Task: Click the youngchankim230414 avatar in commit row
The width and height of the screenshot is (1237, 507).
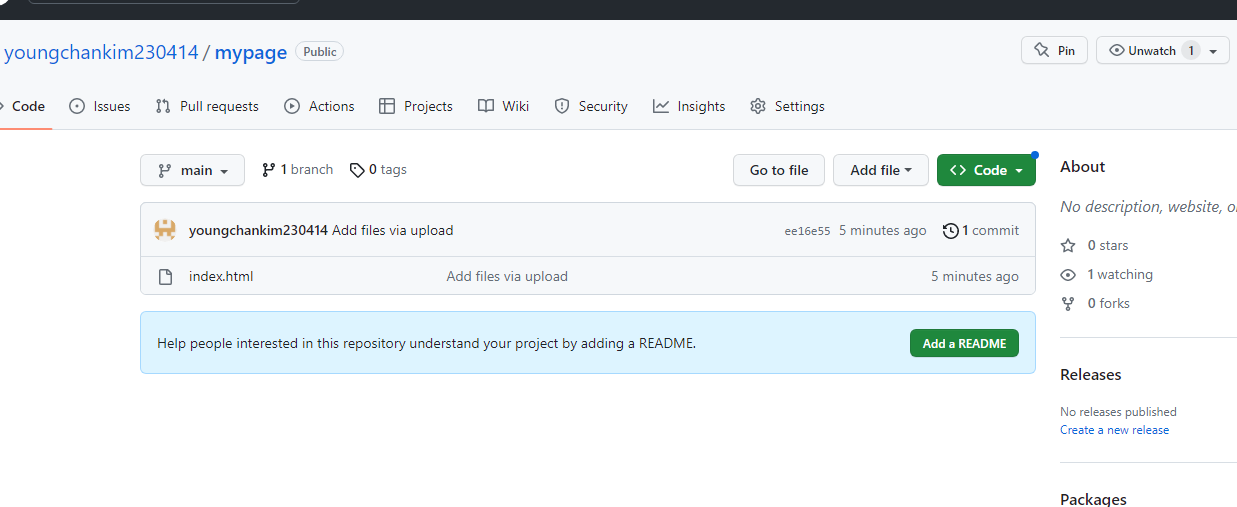Action: click(165, 230)
